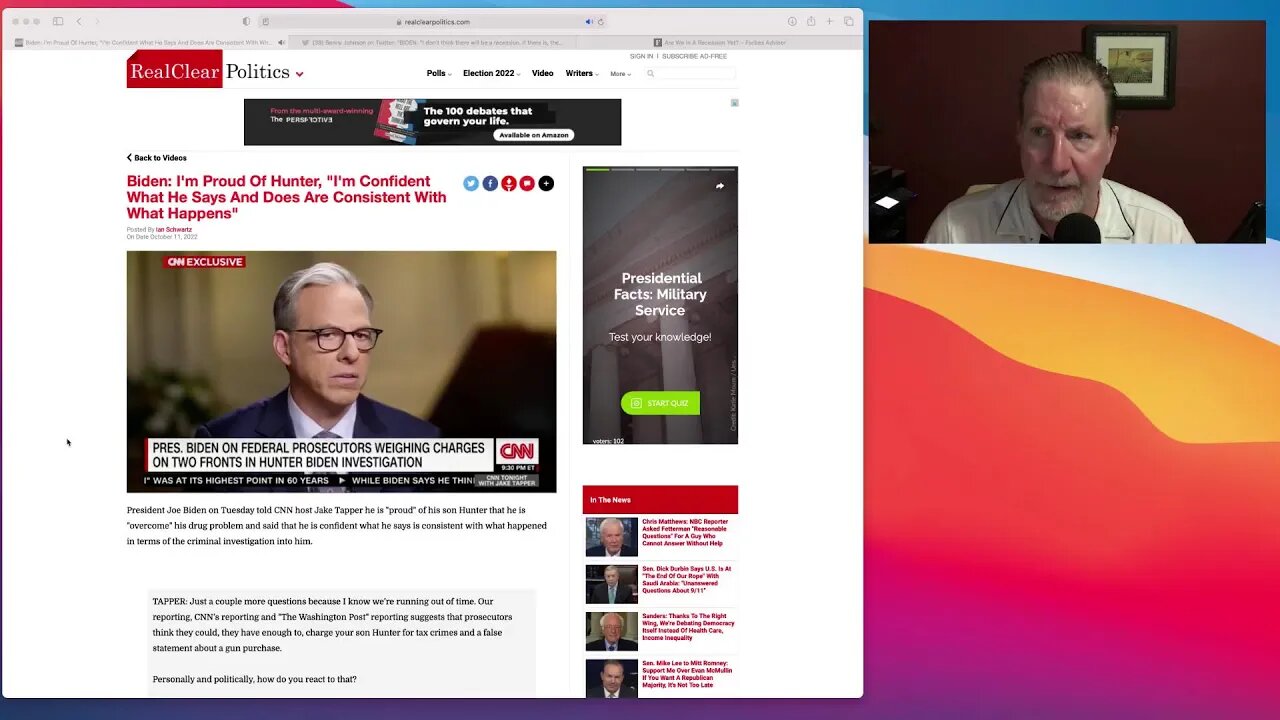The image size is (1280, 720).
Task: Share article on Facebook
Action: 490,183
